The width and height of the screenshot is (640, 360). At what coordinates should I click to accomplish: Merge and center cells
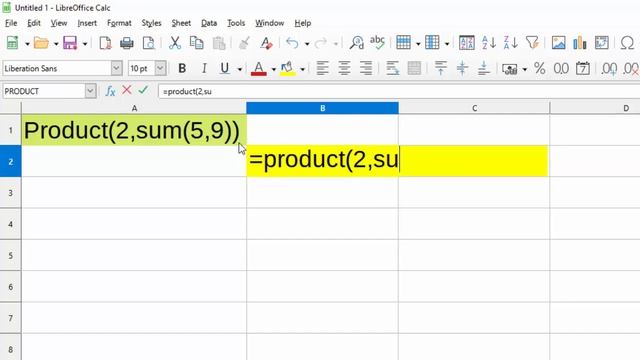pos(414,69)
